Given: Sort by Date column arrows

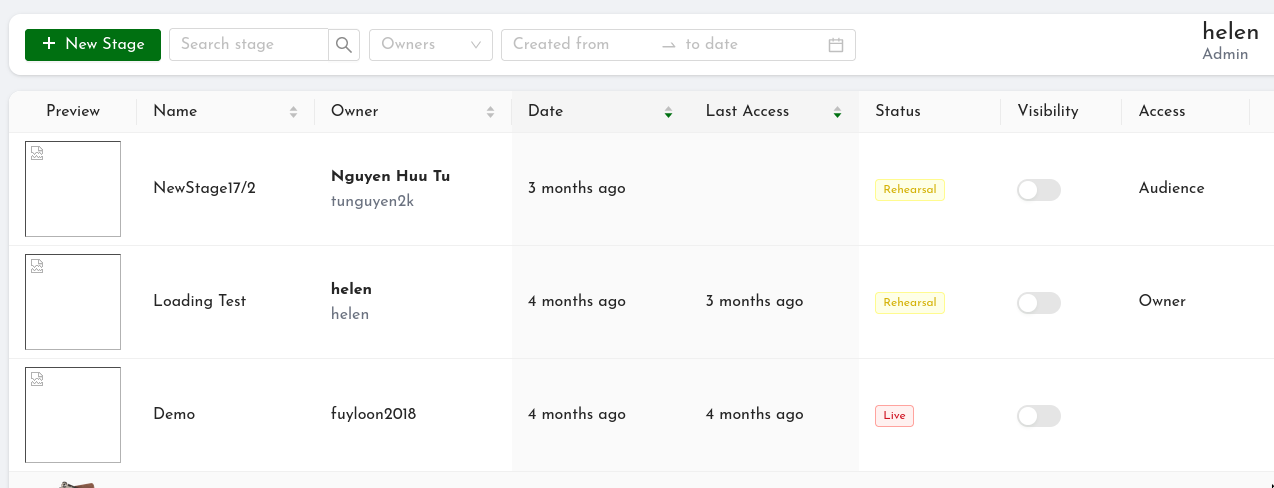Looking at the screenshot, I should coord(668,112).
